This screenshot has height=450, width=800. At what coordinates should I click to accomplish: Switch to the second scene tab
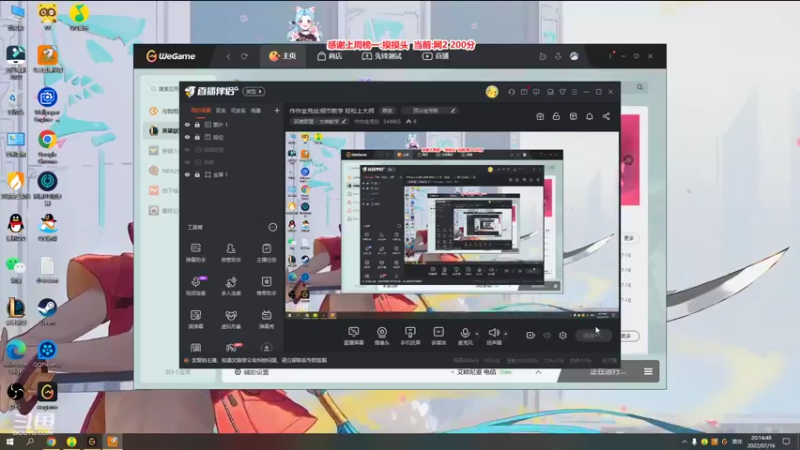[x=220, y=110]
